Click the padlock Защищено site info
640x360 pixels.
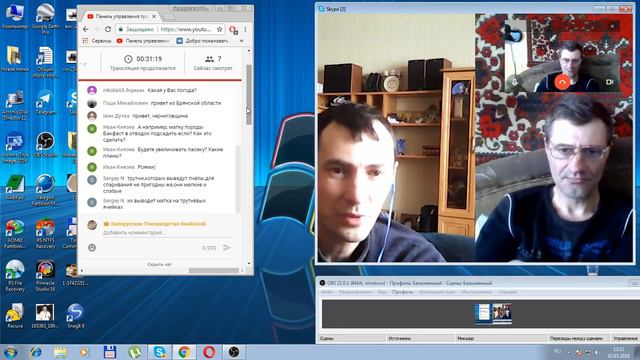point(136,29)
